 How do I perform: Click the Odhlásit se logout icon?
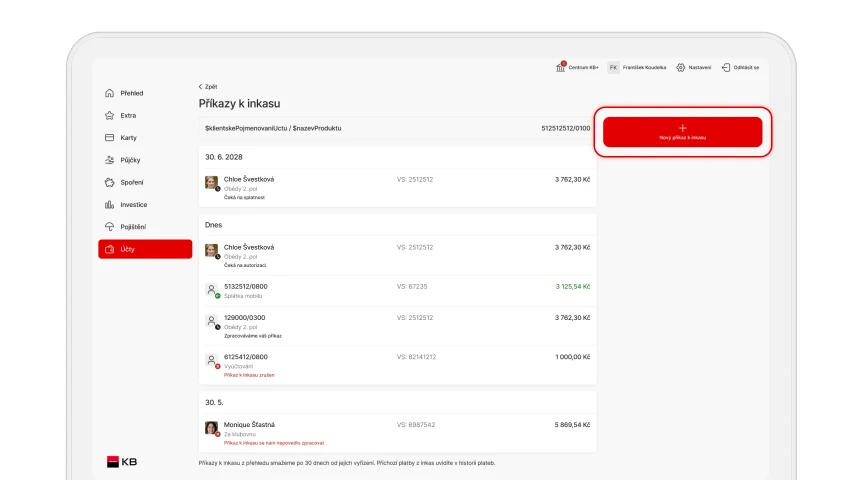726,67
